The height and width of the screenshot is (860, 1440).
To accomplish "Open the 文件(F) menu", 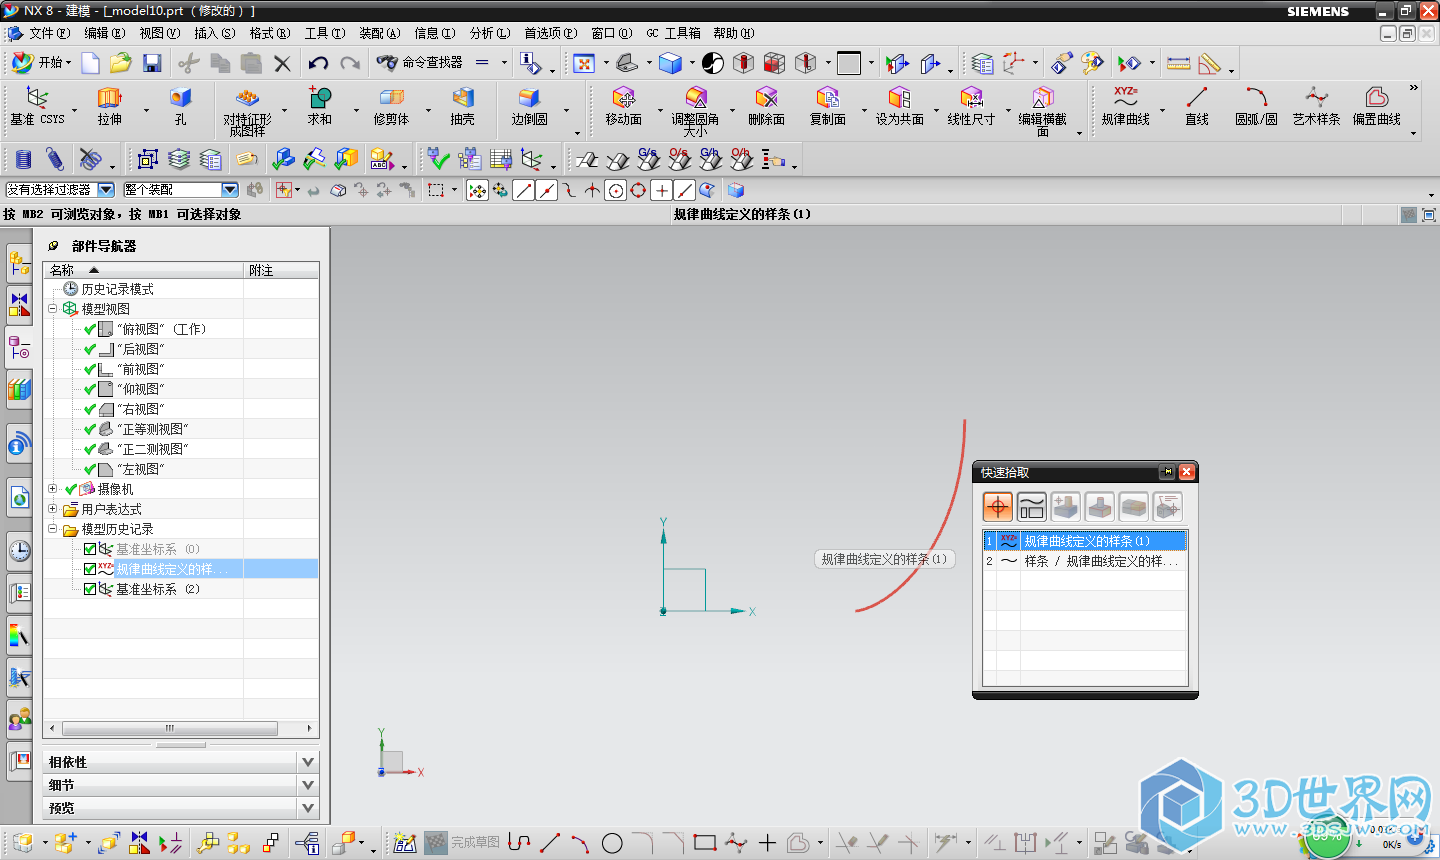I will [x=49, y=33].
